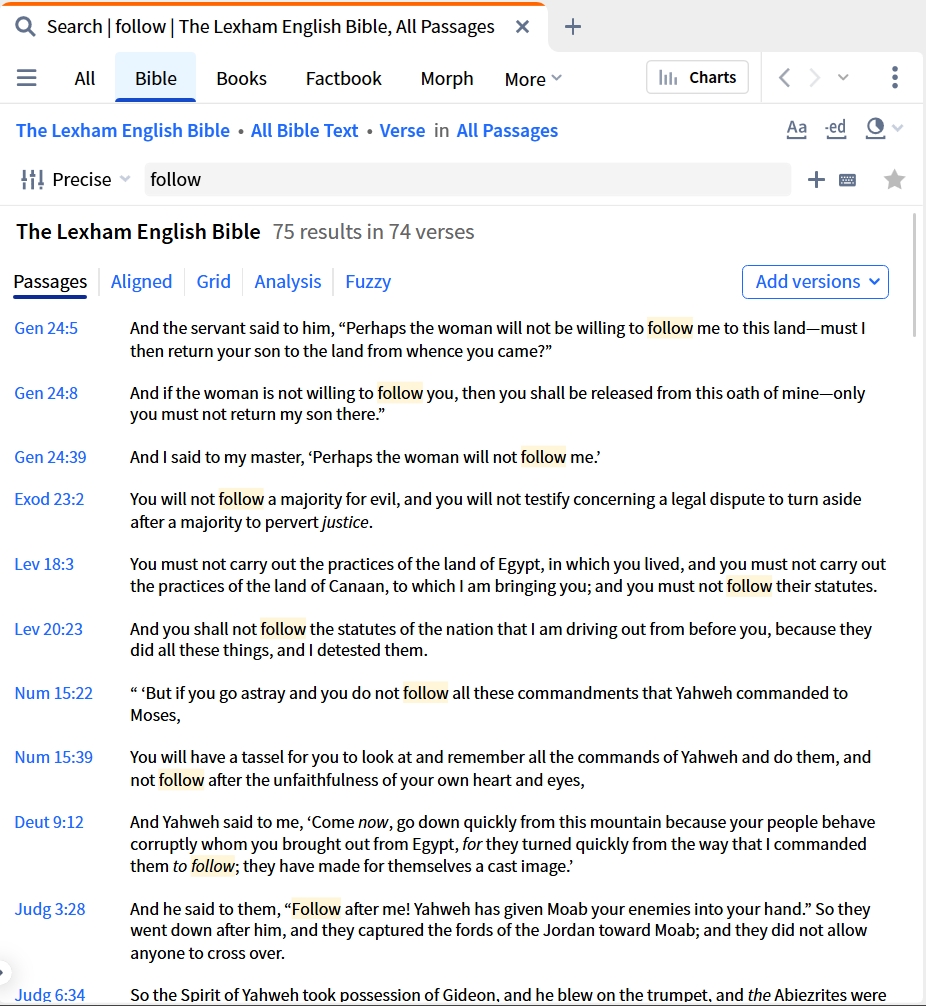Open the hamburger panel menu
Screen dimensions: 926x1006
click(26, 78)
